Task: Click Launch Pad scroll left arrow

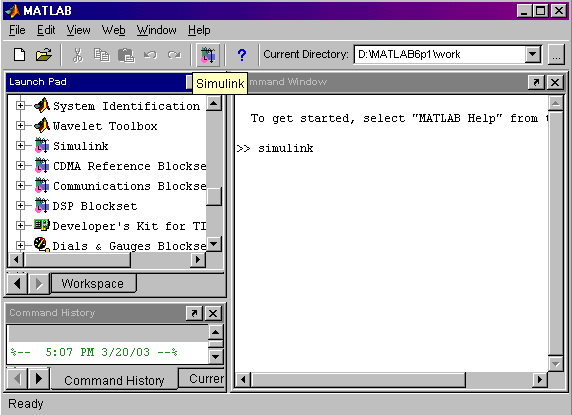Action: (x=16, y=260)
